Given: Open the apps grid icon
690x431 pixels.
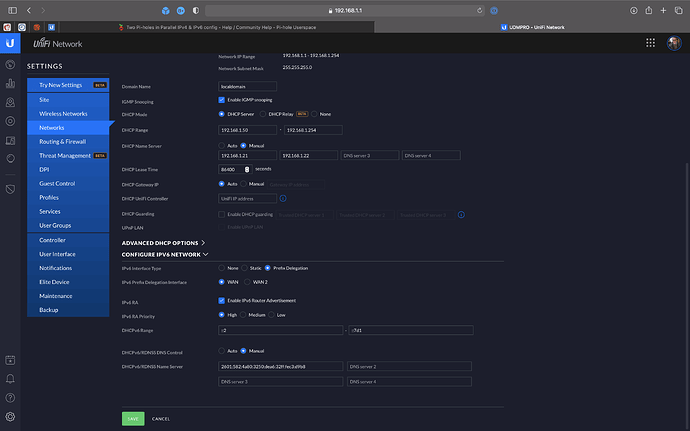Looking at the screenshot, I should coord(650,43).
